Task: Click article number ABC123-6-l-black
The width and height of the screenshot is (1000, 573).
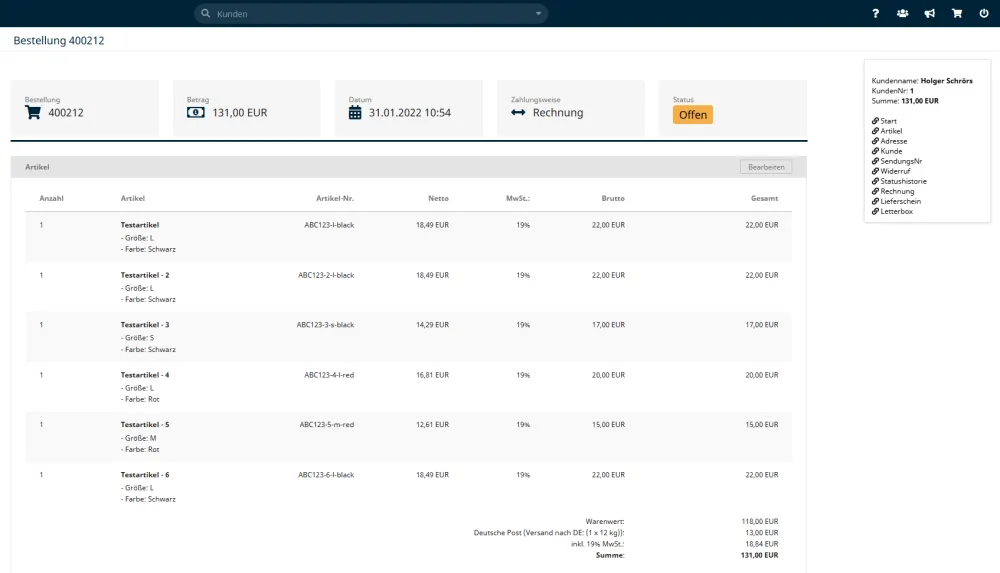Action: [x=326, y=475]
